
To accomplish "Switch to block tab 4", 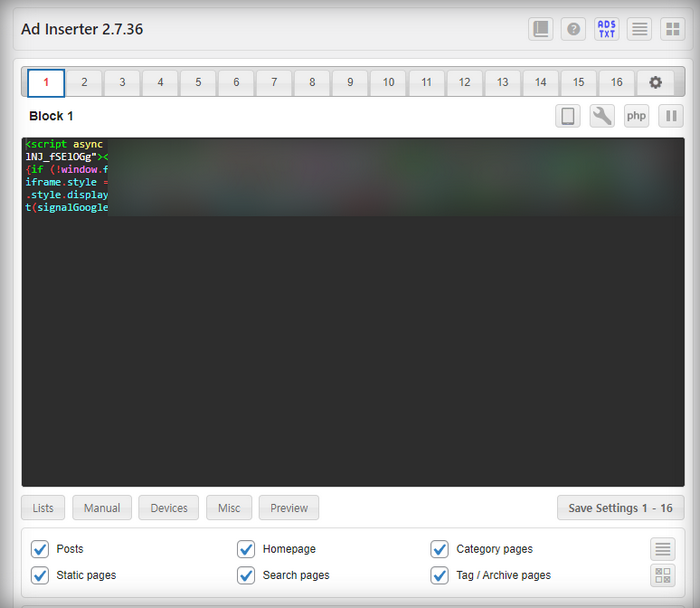I will 160,83.
